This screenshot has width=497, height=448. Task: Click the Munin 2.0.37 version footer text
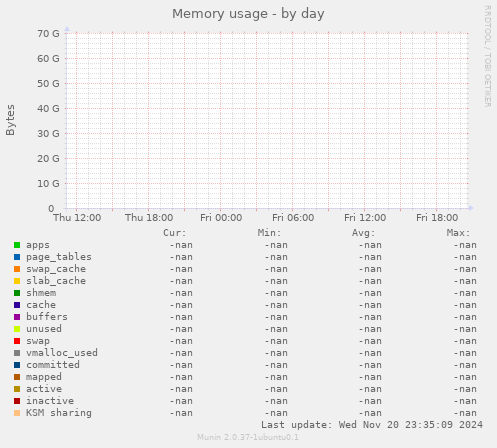248,437
